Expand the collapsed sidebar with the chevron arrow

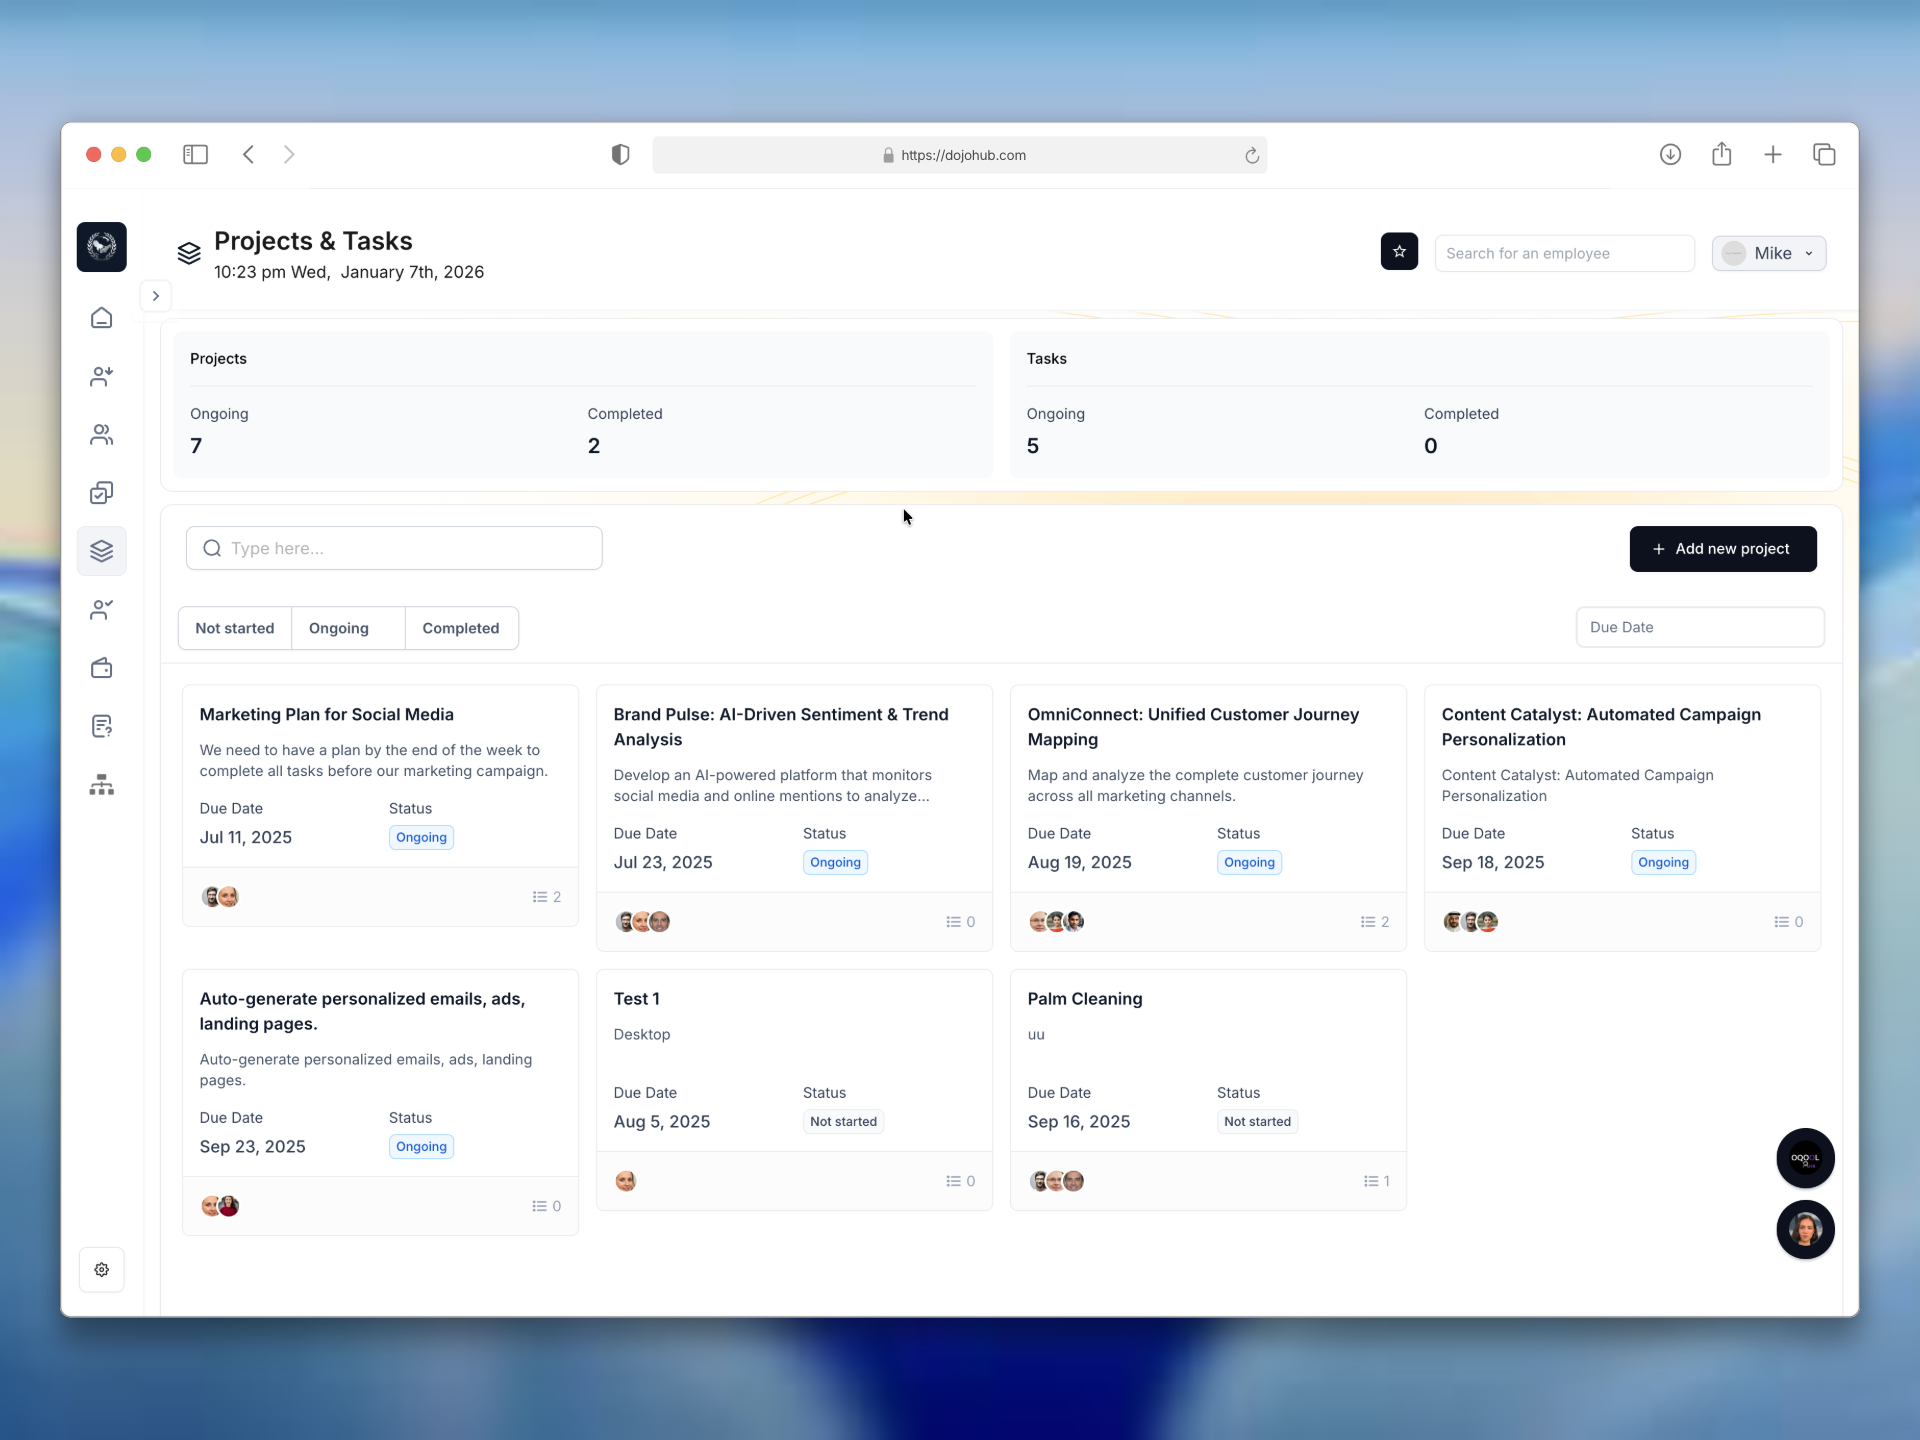(155, 296)
